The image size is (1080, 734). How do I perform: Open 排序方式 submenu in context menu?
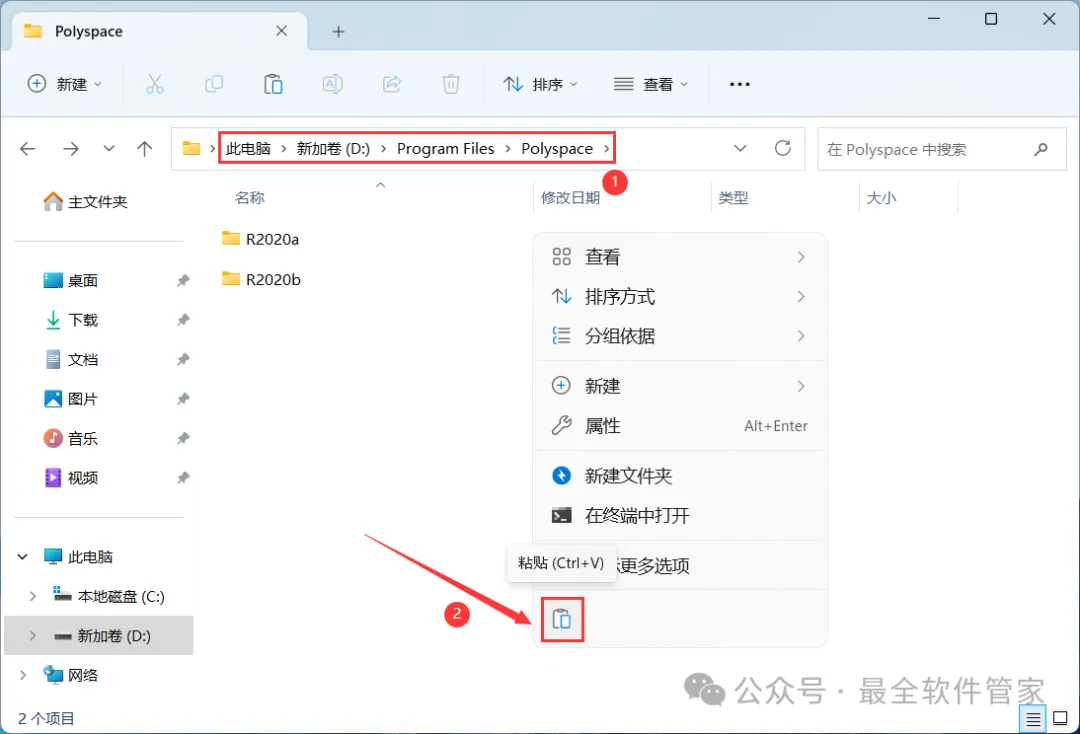tap(680, 297)
